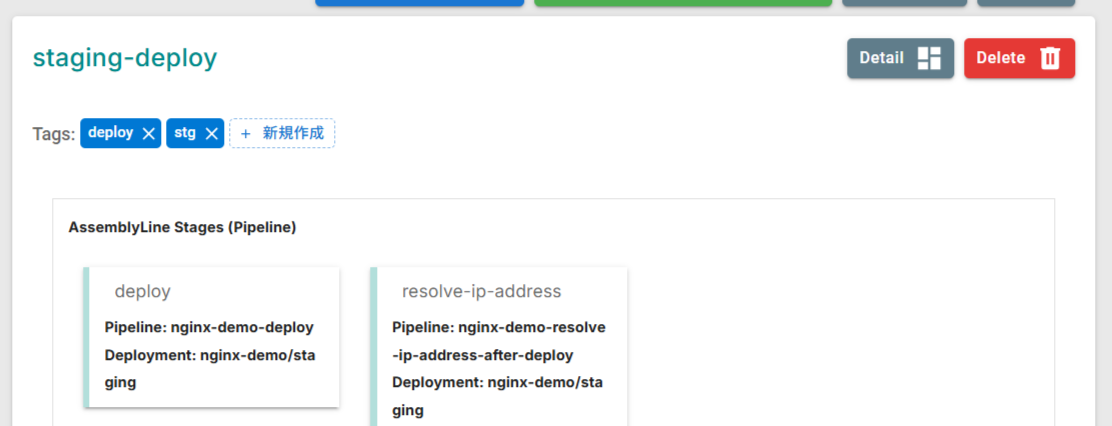
Task: Select the deploy tag label
Action: (x=110, y=133)
